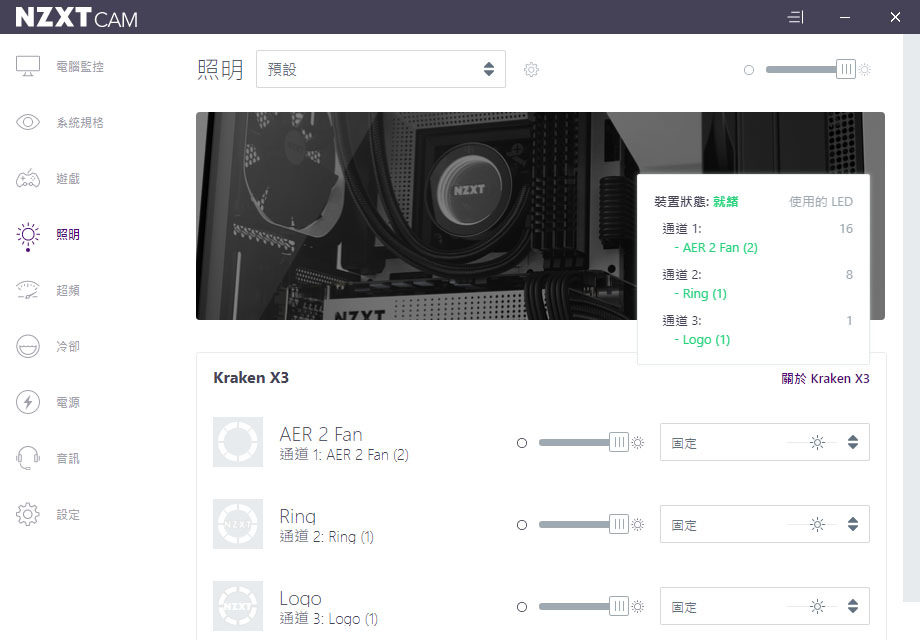Open 電腦監控 menu item text

coord(80,66)
